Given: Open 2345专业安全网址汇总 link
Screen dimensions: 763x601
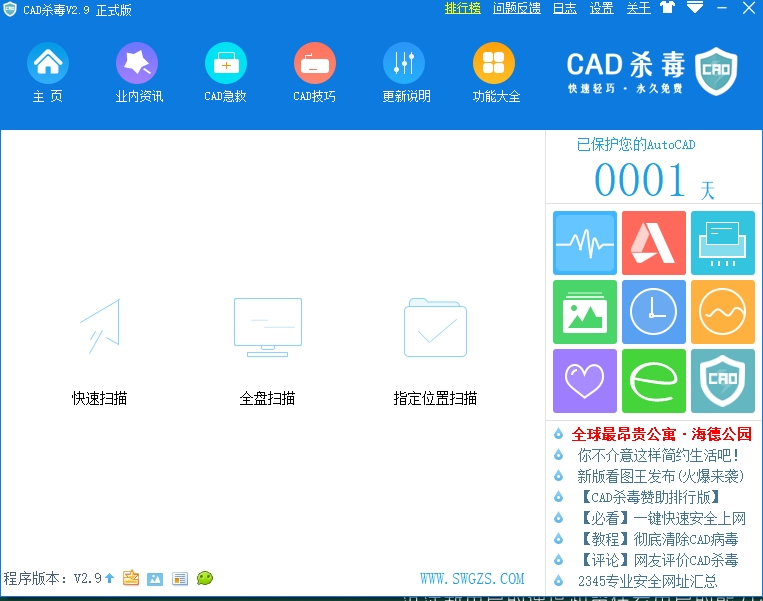Looking at the screenshot, I should (647, 581).
